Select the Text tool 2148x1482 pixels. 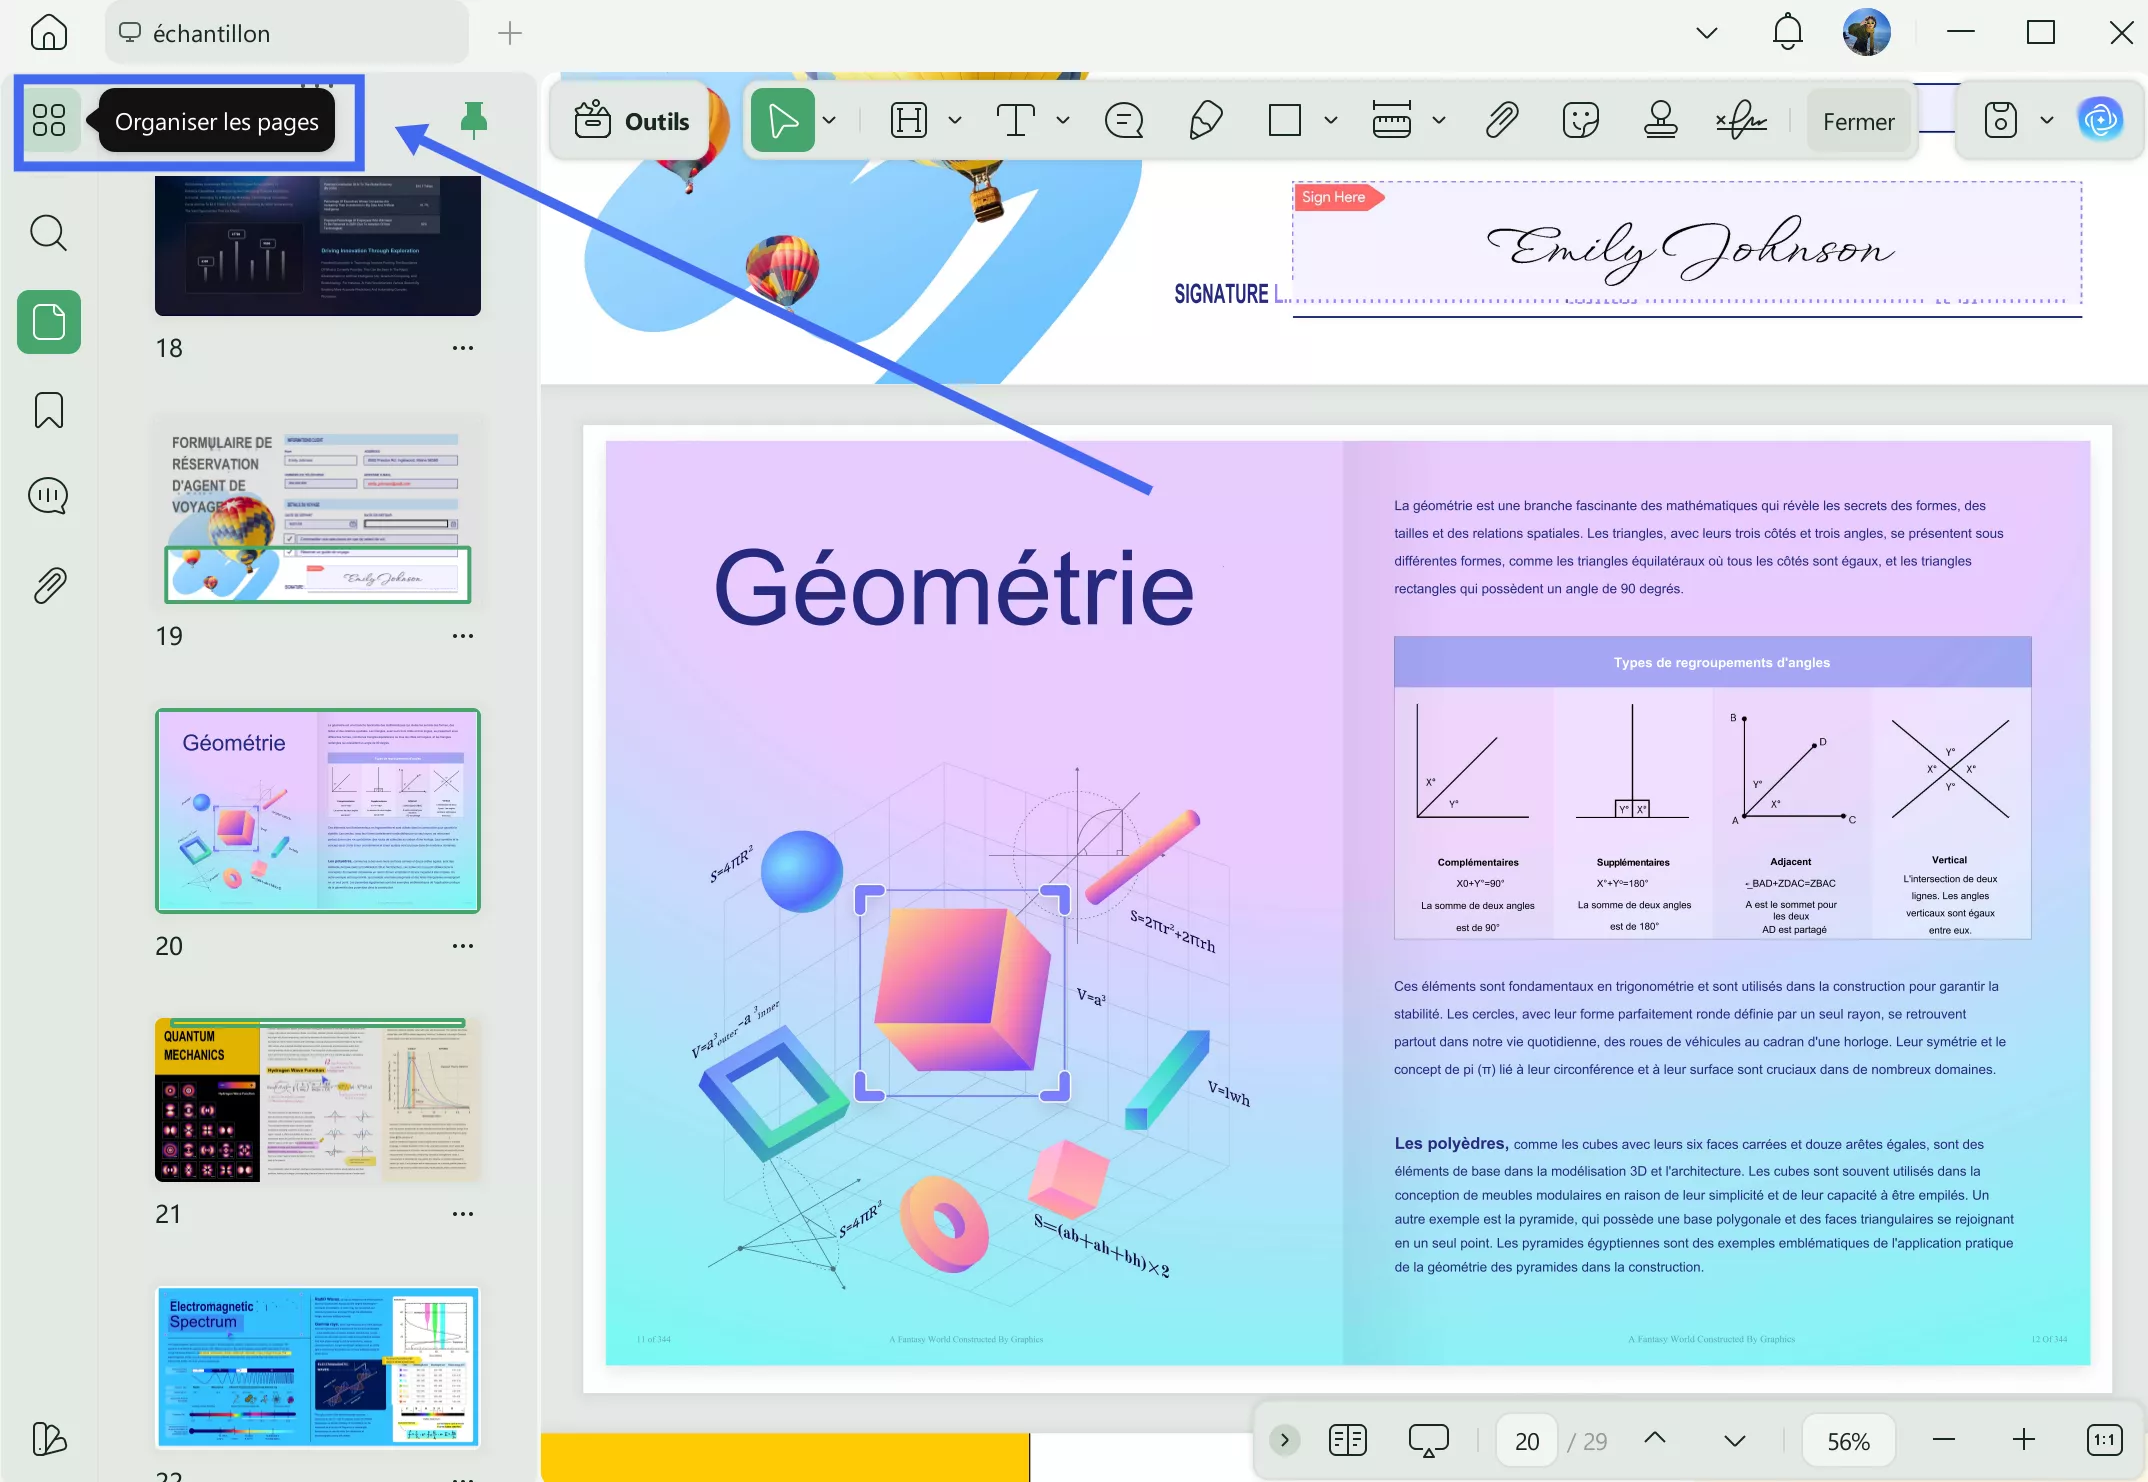coord(1015,120)
